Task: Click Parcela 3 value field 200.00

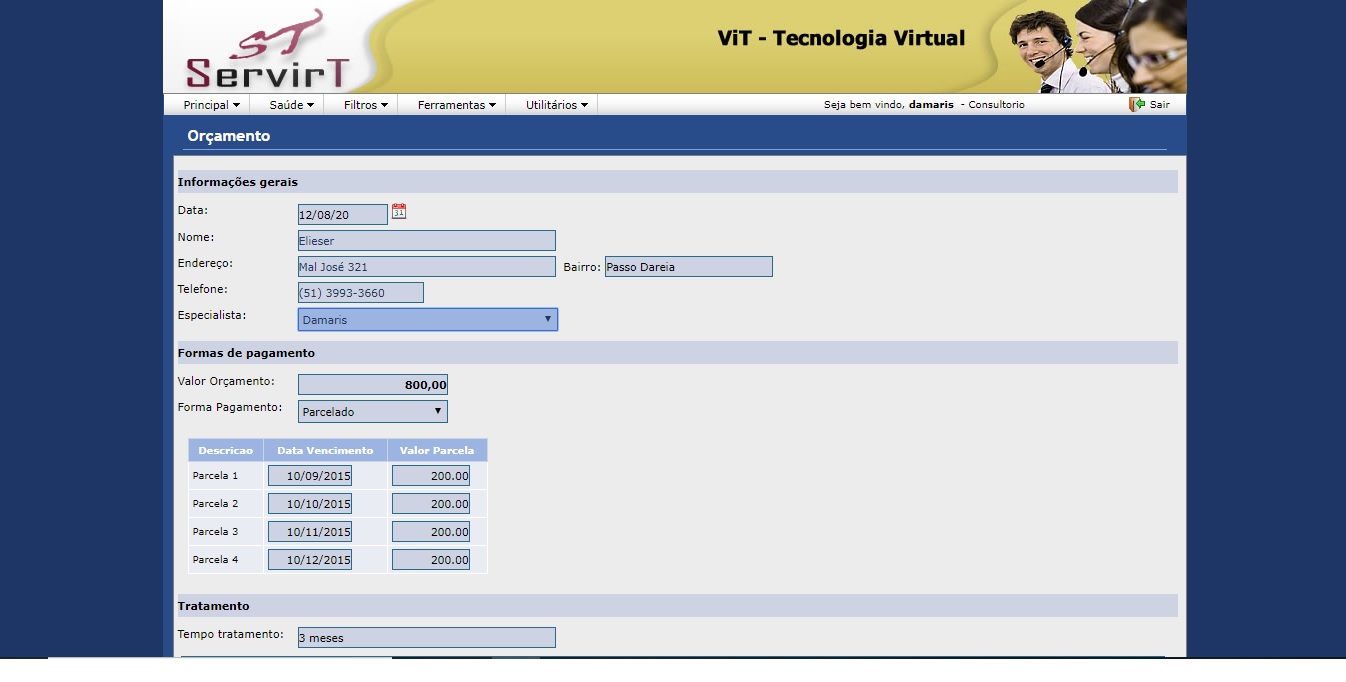Action: [431, 532]
